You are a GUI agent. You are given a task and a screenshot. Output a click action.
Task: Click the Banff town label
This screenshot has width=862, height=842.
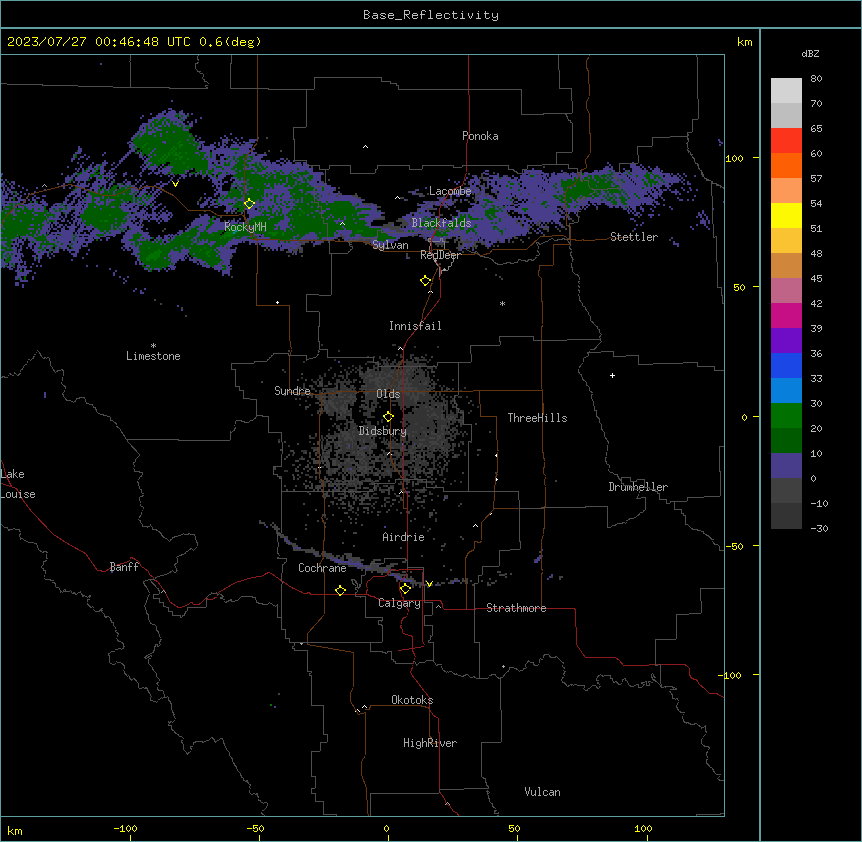[x=124, y=567]
